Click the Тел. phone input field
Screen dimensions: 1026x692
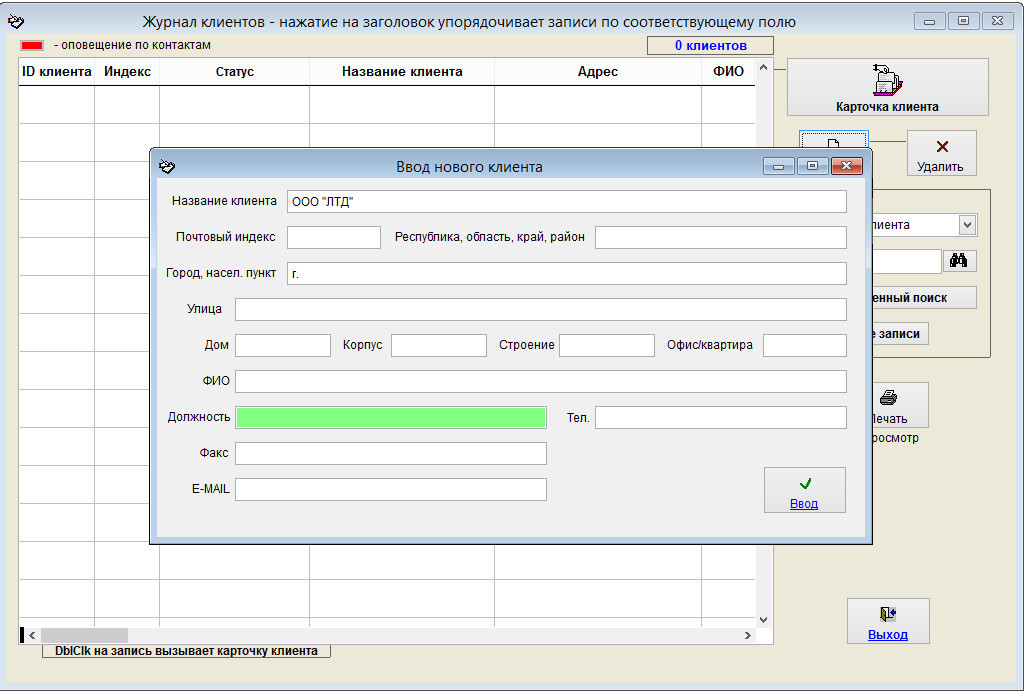[720, 417]
